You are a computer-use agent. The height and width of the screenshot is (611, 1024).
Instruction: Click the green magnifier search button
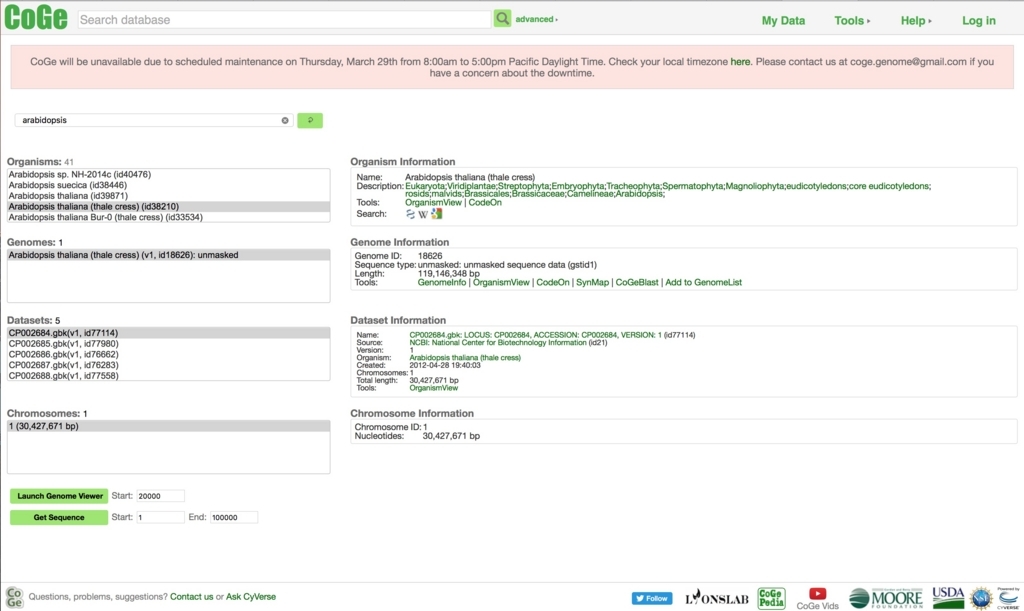click(502, 19)
